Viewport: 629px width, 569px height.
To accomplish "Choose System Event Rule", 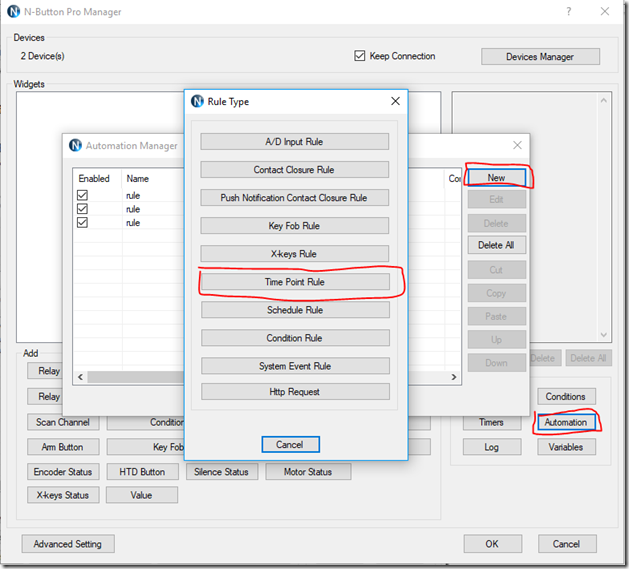I will 295,366.
